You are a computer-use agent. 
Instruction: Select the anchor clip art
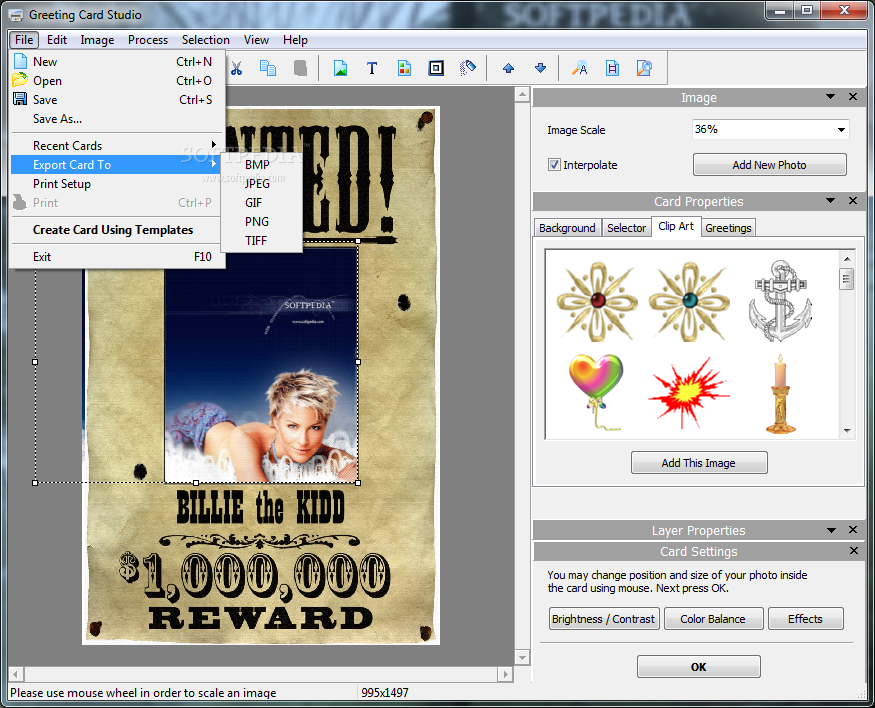[780, 300]
